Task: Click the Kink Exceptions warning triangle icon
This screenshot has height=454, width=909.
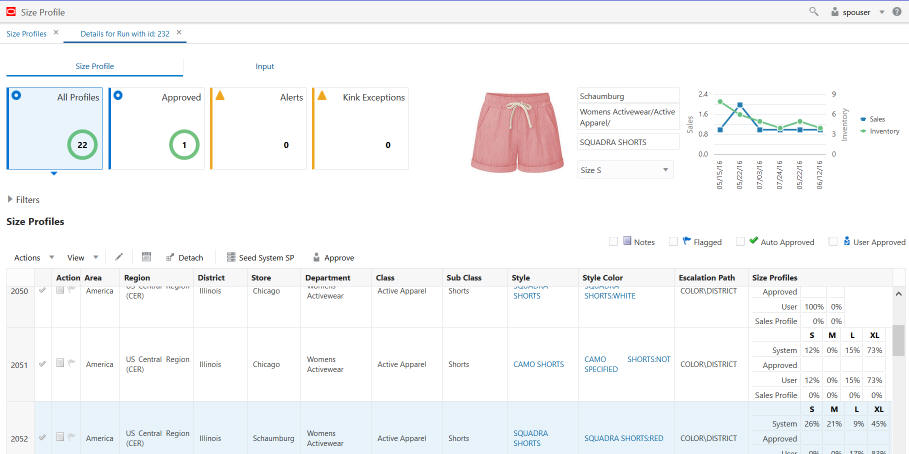Action: (322, 95)
